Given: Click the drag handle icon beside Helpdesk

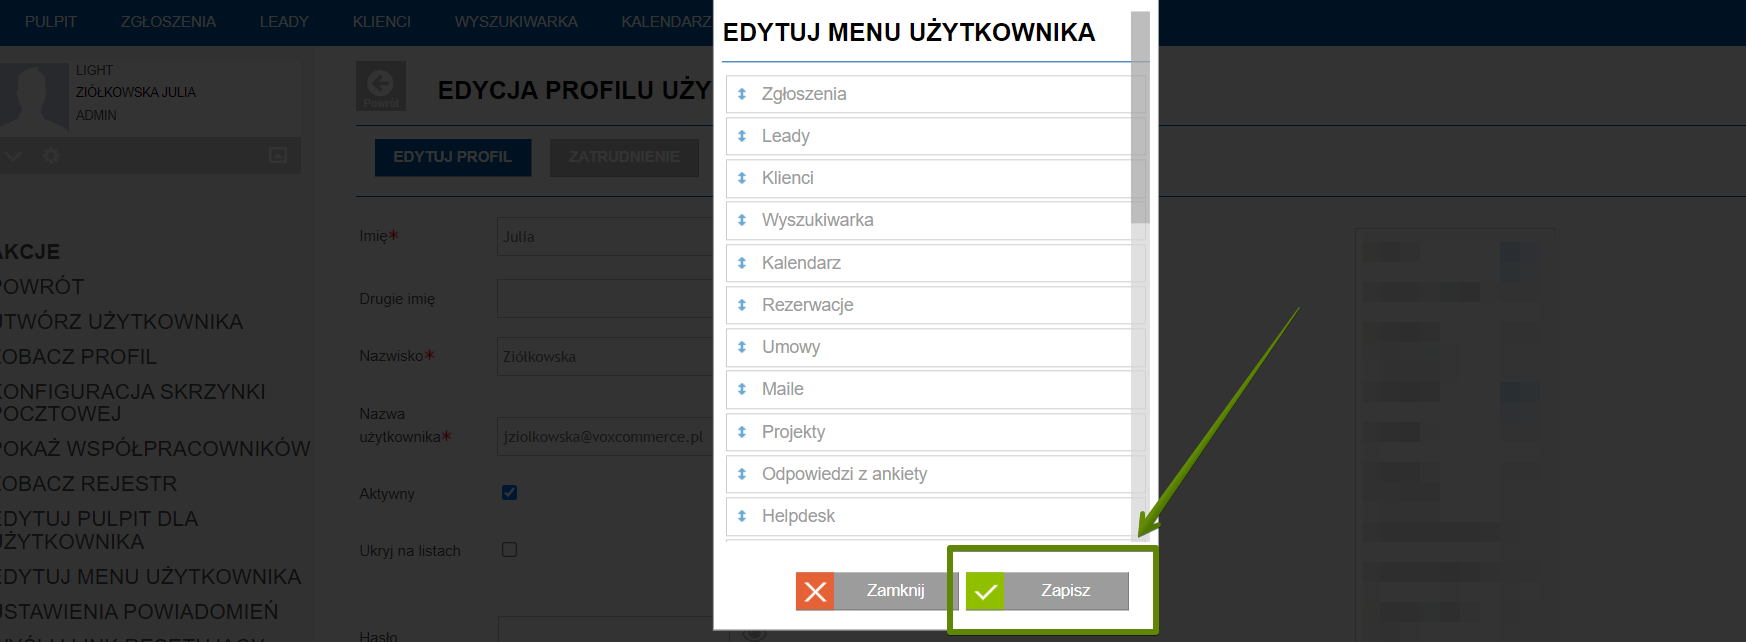Looking at the screenshot, I should tap(742, 516).
